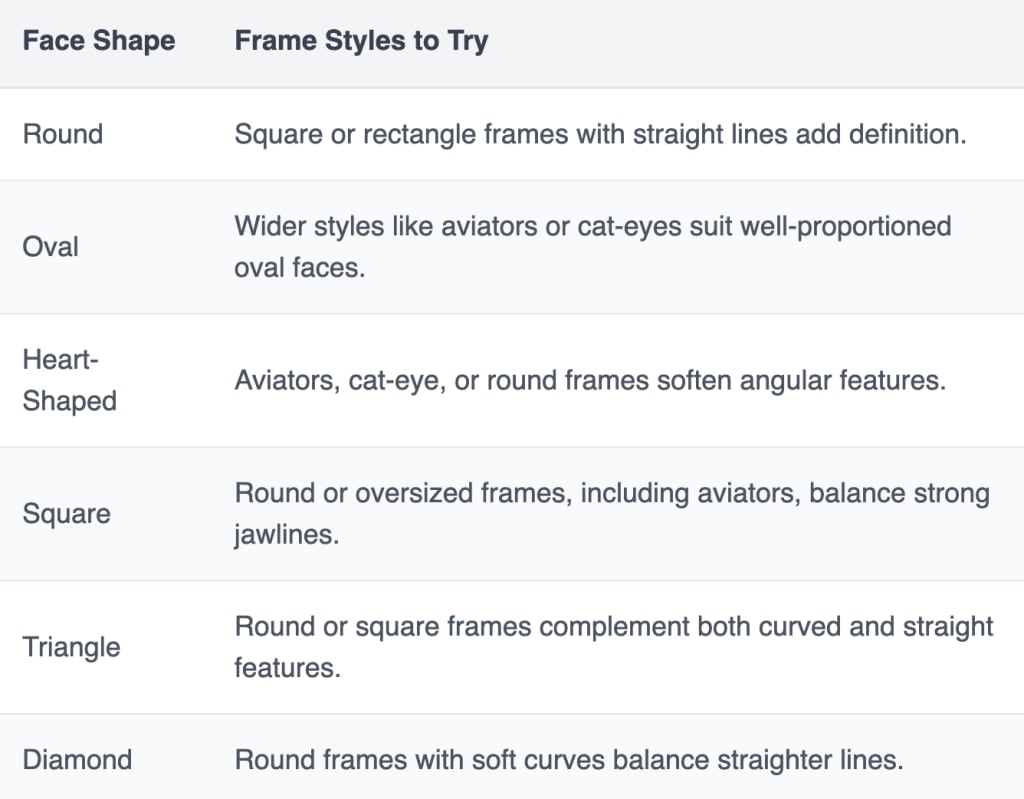Select the Square face shape cell
Screen dimensions: 1024x799
(x=66, y=514)
